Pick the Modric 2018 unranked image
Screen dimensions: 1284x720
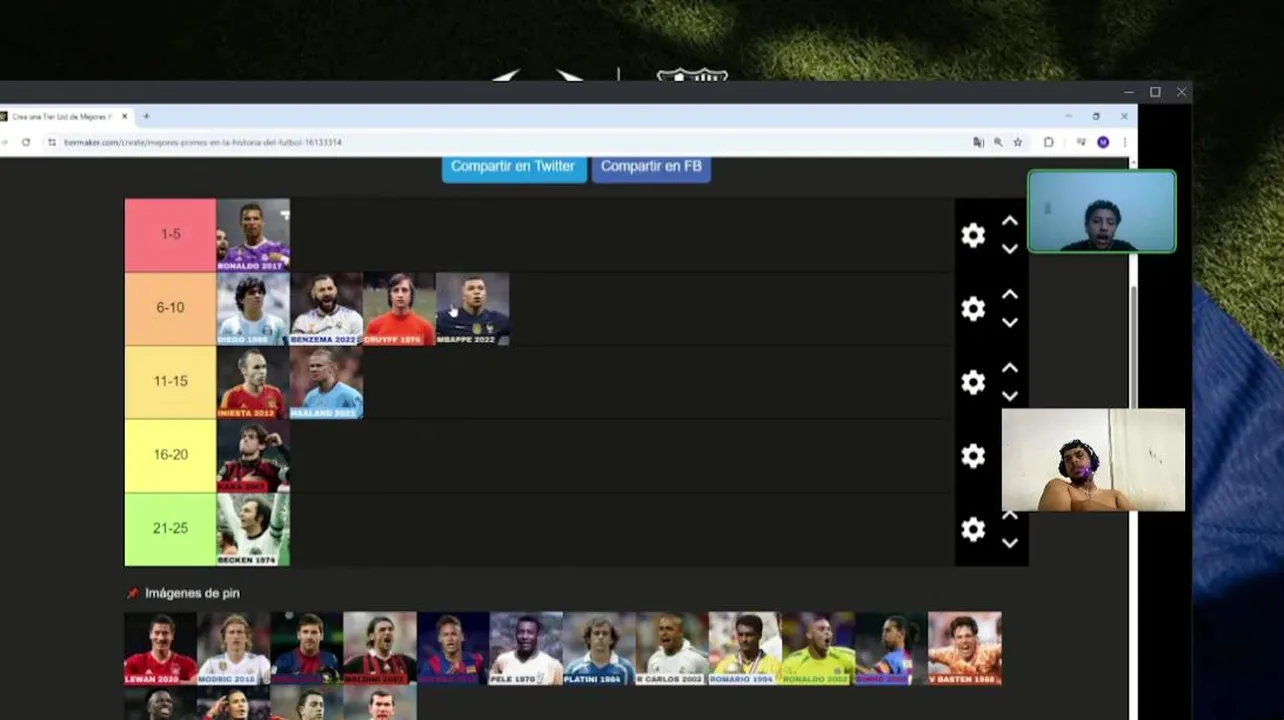tap(233, 648)
